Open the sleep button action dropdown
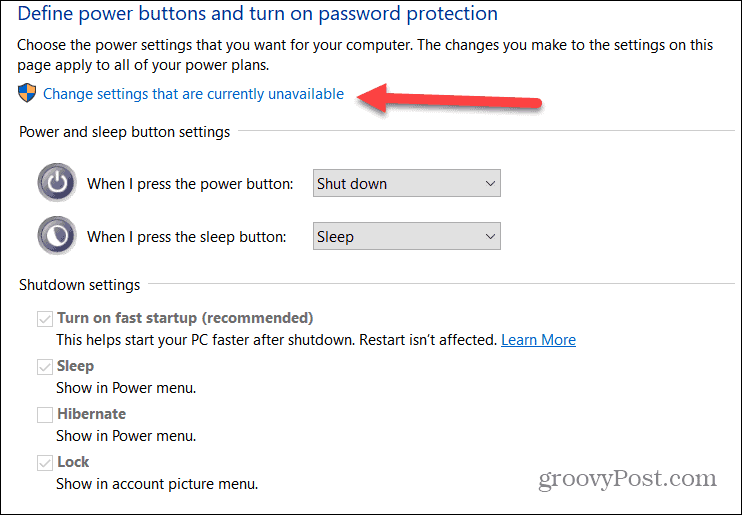Image resolution: width=742 pixels, height=515 pixels. click(406, 237)
